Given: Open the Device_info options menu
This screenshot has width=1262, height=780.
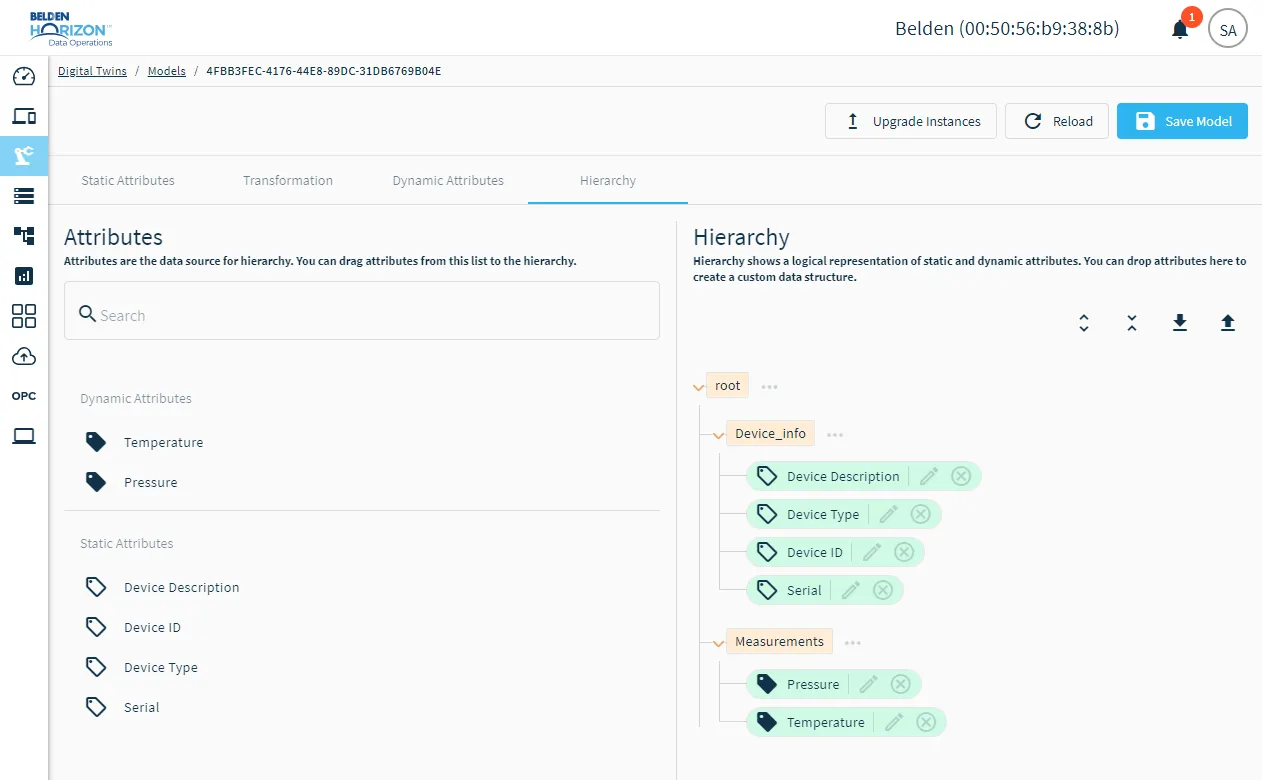Looking at the screenshot, I should (835, 434).
